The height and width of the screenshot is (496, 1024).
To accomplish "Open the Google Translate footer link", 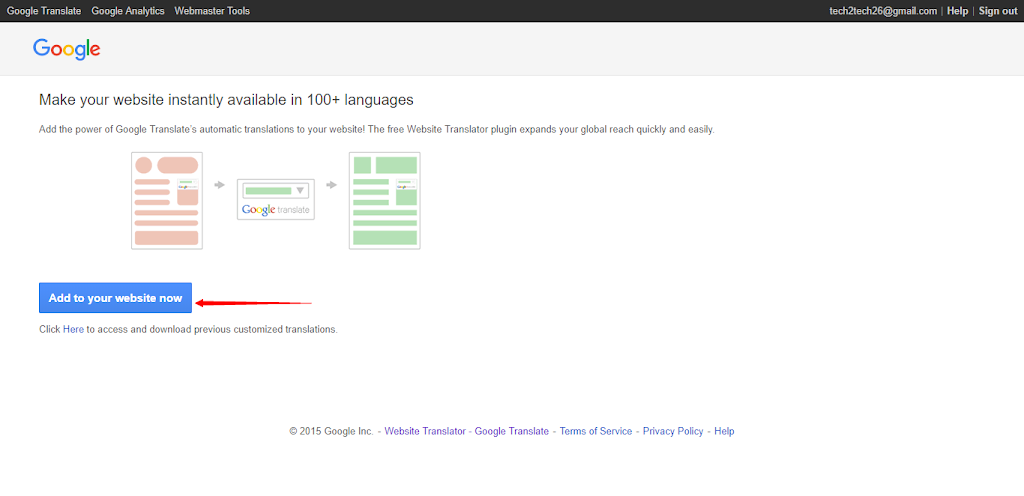I will click(x=511, y=431).
